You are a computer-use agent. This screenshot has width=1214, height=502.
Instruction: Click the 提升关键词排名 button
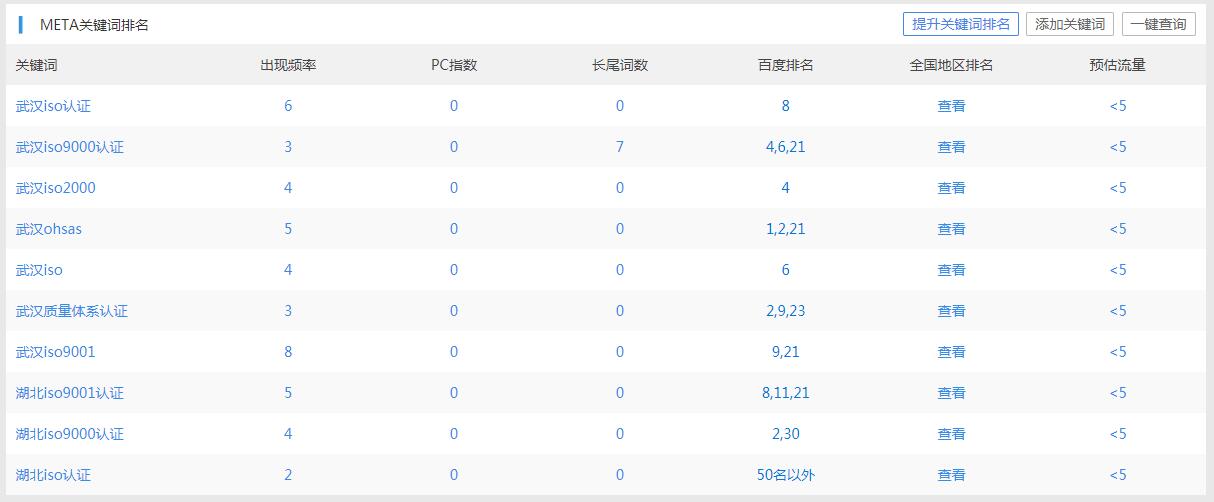tap(960, 24)
